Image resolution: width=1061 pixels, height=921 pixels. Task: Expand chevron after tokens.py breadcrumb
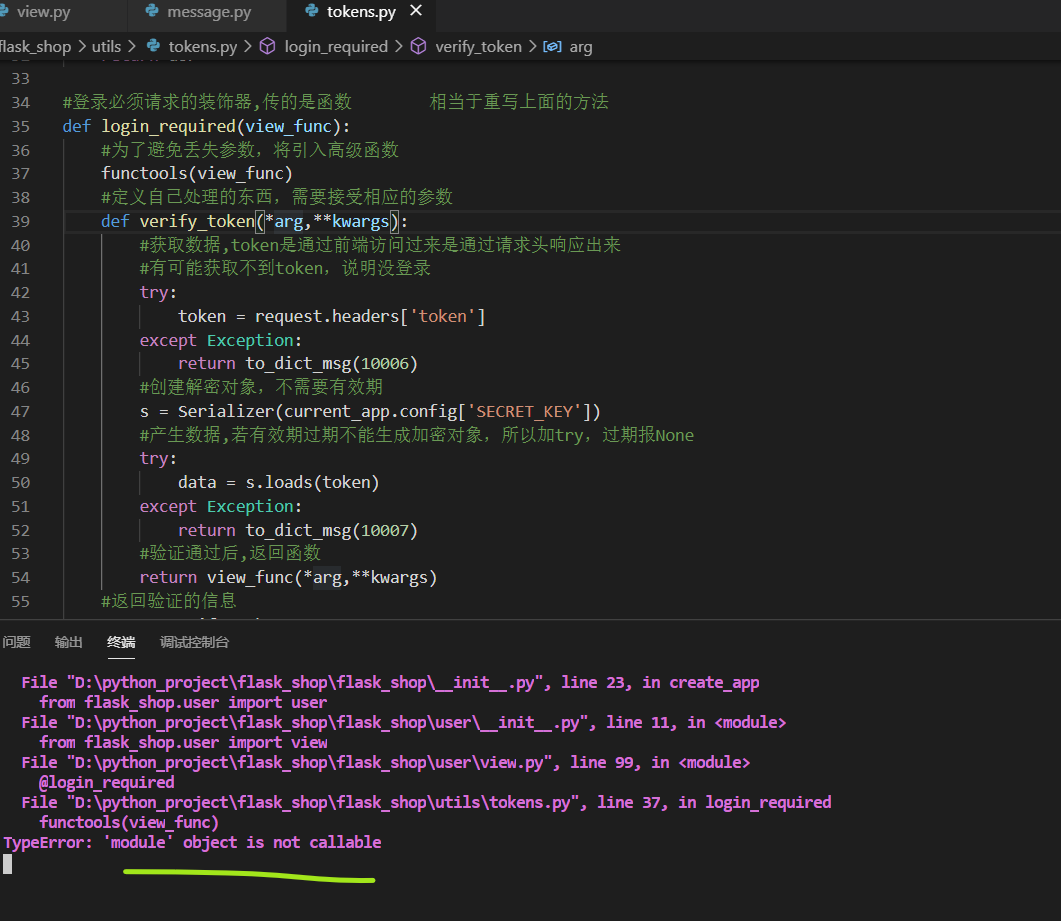tap(248, 46)
